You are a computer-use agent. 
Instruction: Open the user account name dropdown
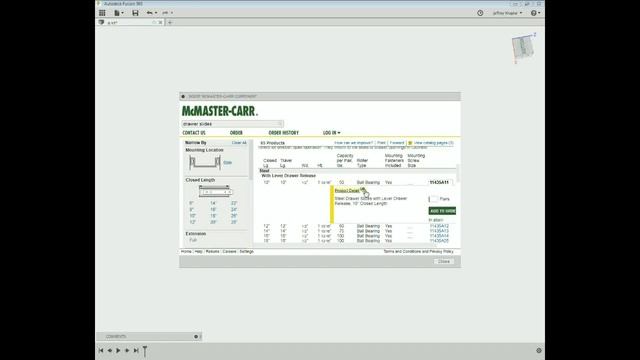507,13
